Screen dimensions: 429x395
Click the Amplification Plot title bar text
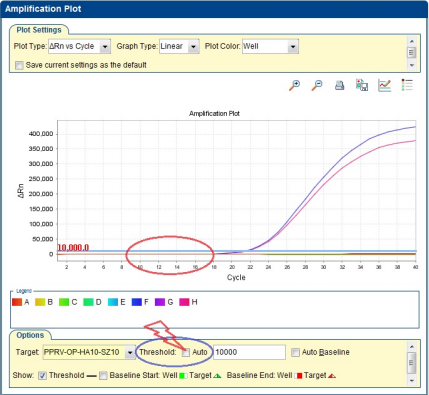click(43, 9)
